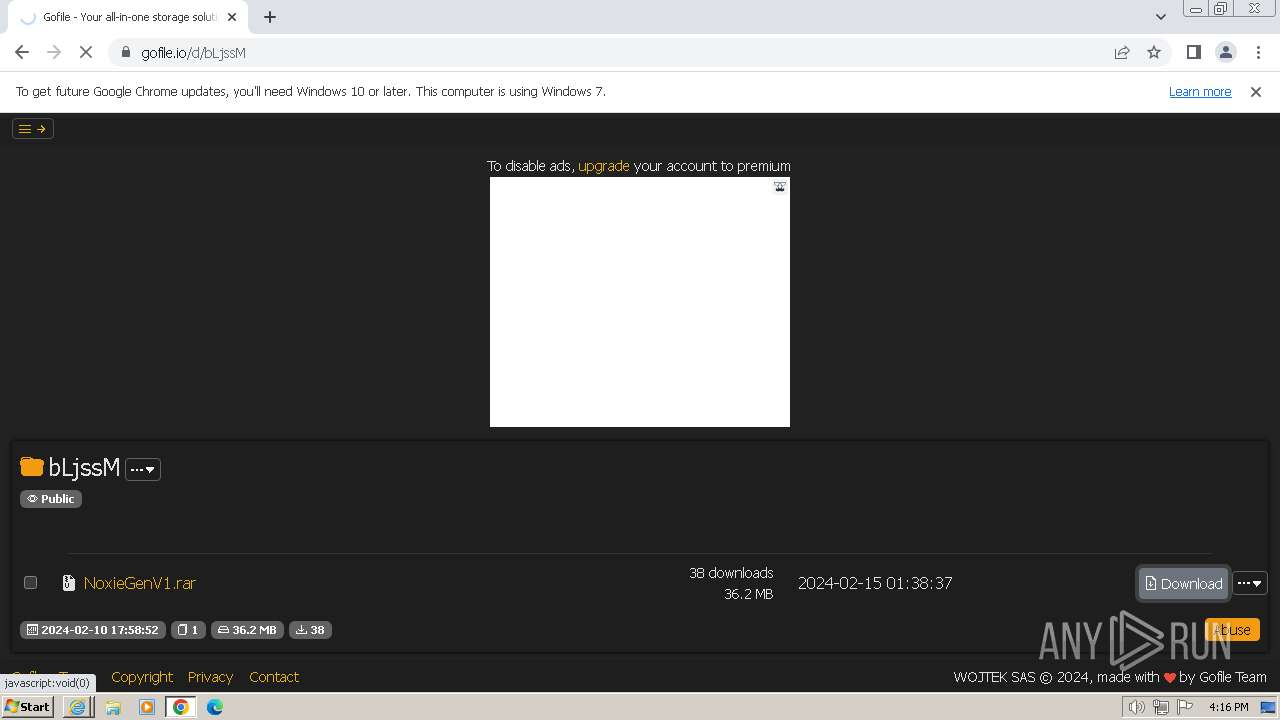Launch Microsoft Edge from taskbar
The width and height of the screenshot is (1280, 720).
point(215,707)
